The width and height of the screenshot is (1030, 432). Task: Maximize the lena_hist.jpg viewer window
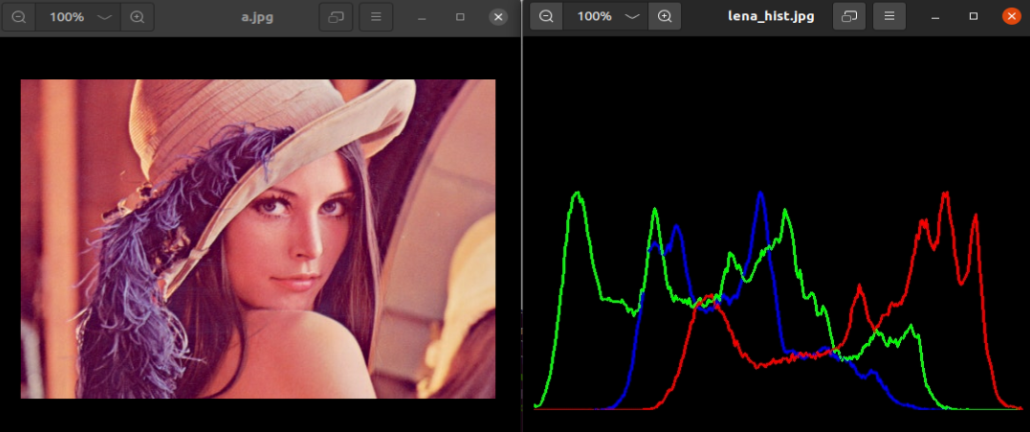tap(973, 16)
